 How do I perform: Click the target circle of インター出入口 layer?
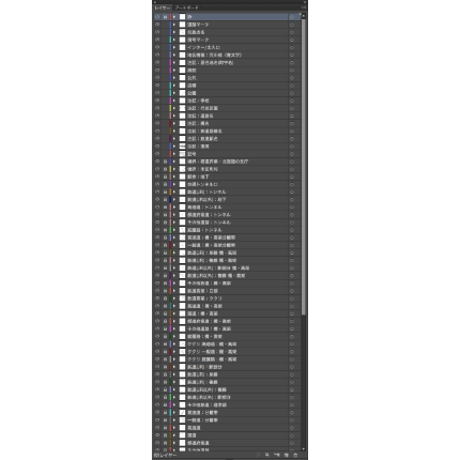point(292,47)
